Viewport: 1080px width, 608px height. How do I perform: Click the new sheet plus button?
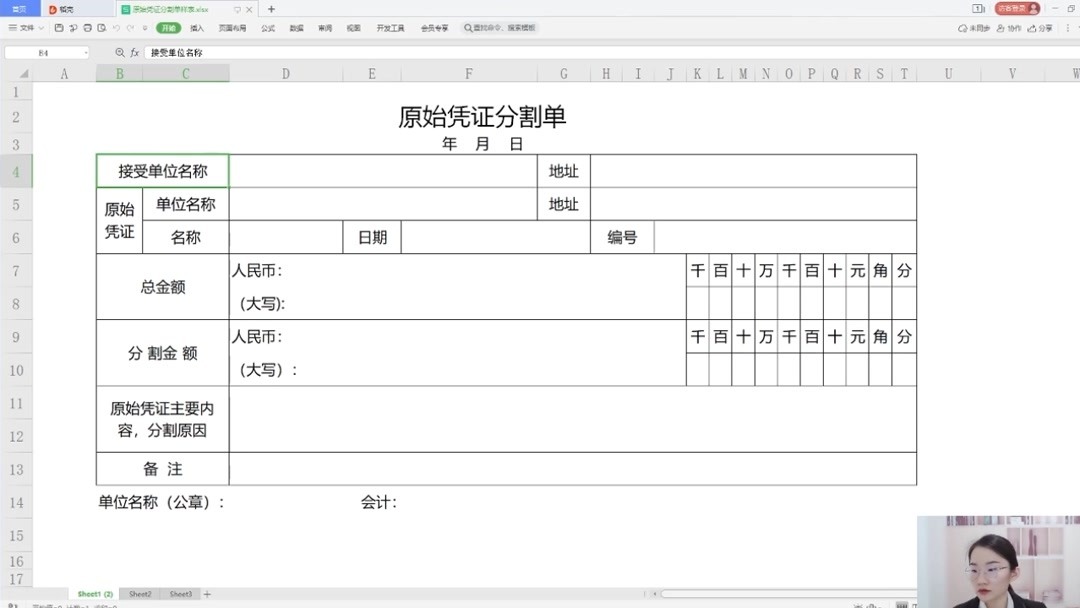pyautogui.click(x=206, y=593)
